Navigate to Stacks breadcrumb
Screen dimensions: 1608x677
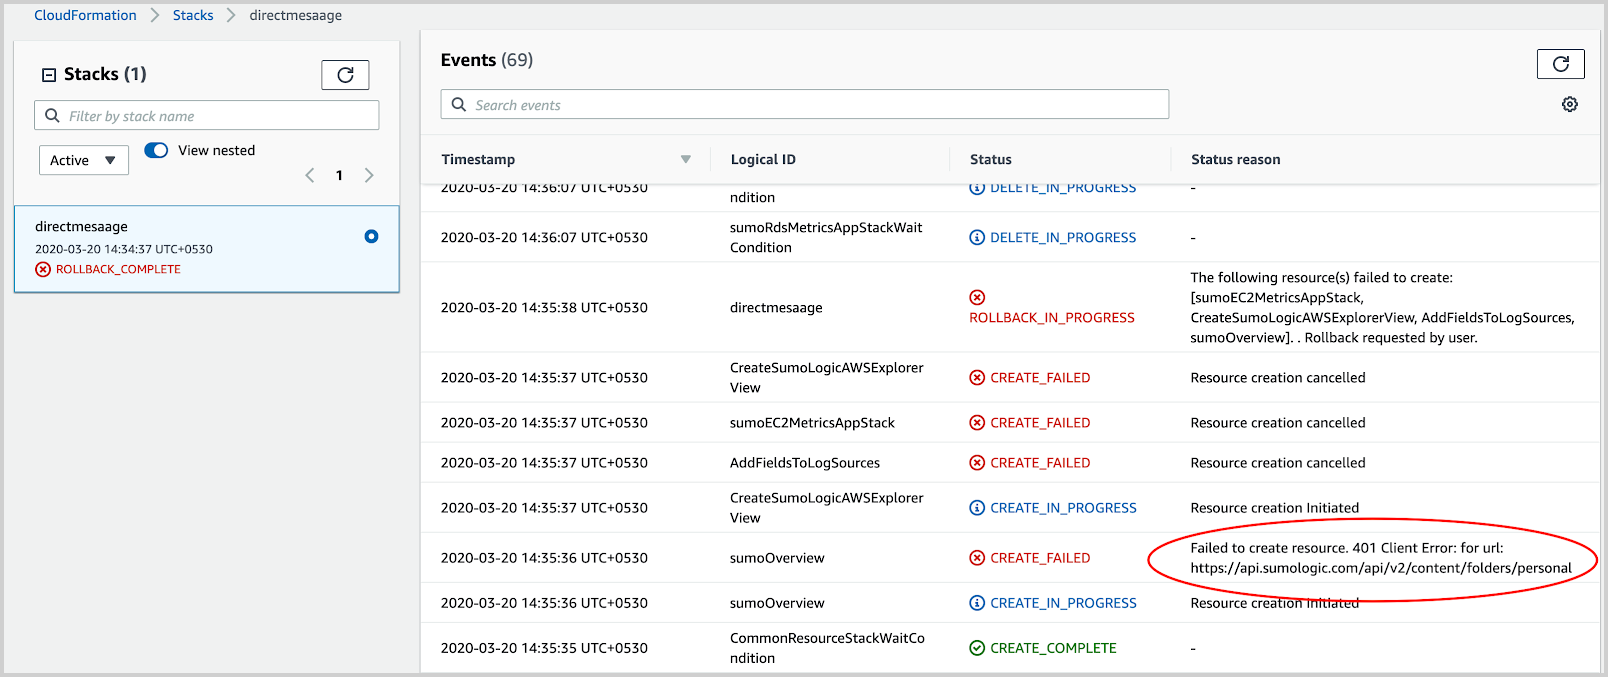193,15
